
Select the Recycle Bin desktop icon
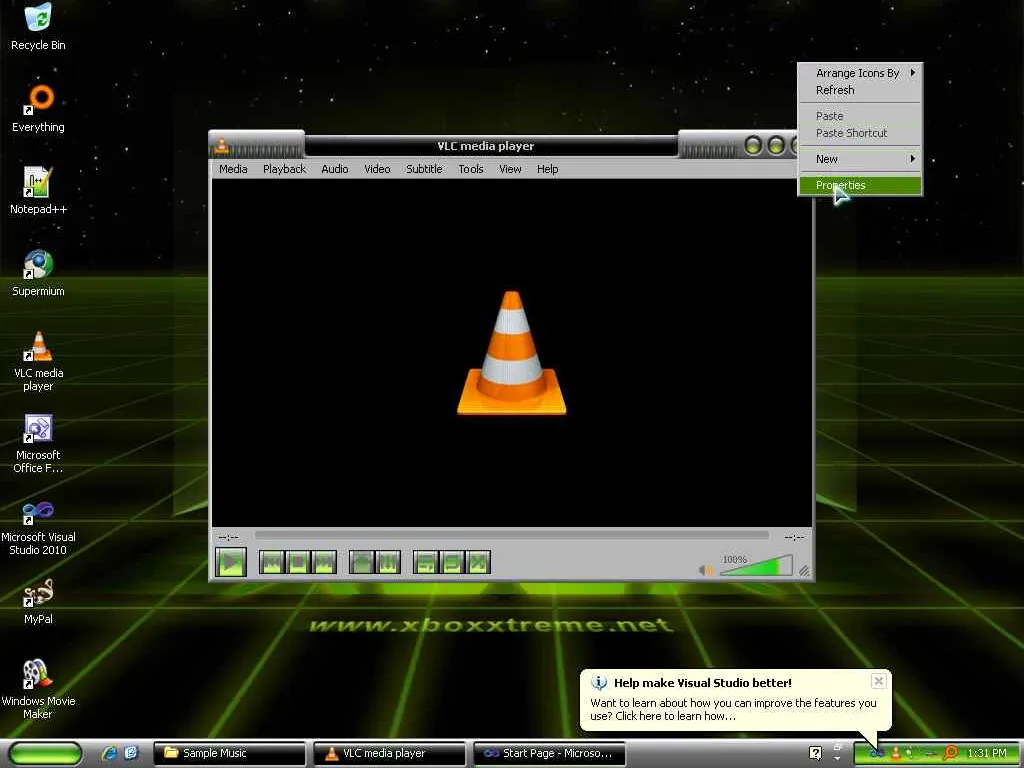[x=38, y=27]
